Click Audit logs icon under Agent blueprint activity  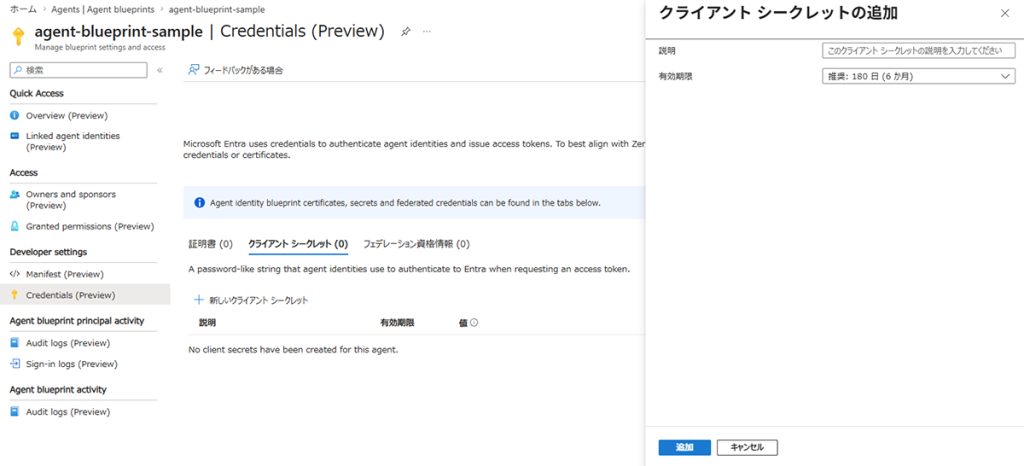coord(14,412)
